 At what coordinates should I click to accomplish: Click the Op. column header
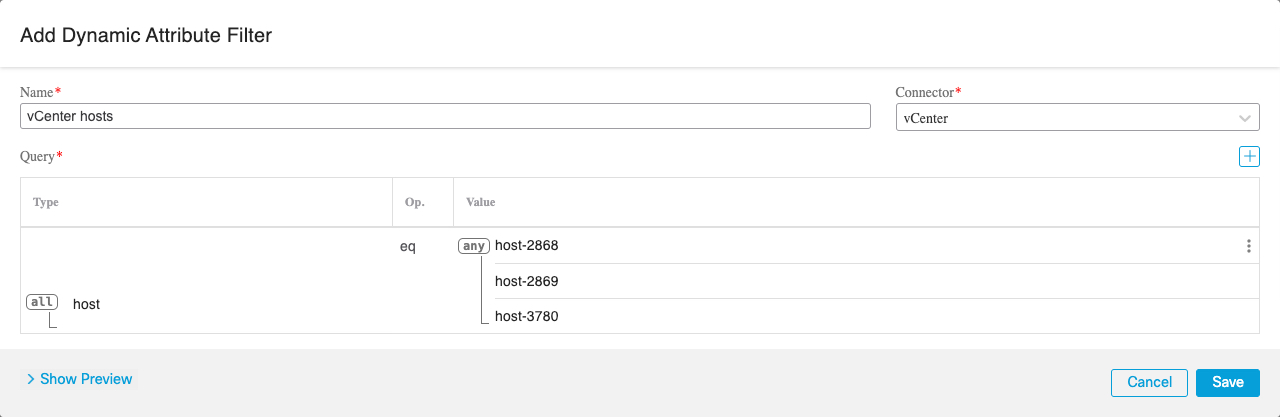point(414,202)
